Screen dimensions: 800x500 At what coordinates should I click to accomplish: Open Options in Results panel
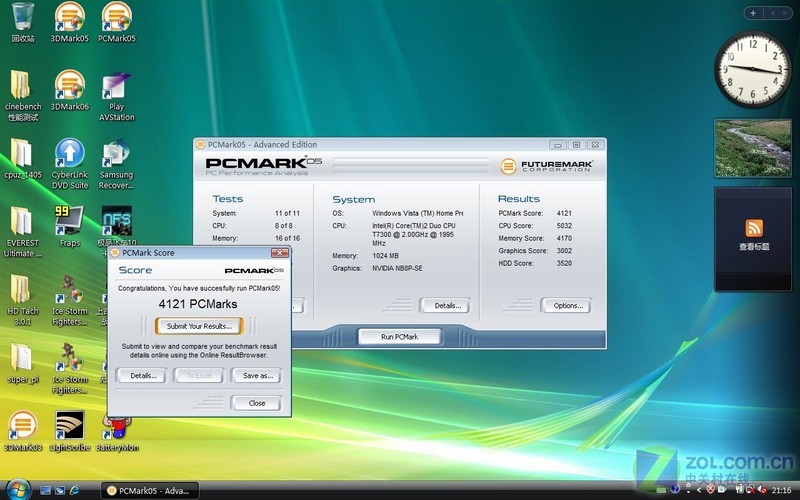click(x=566, y=306)
